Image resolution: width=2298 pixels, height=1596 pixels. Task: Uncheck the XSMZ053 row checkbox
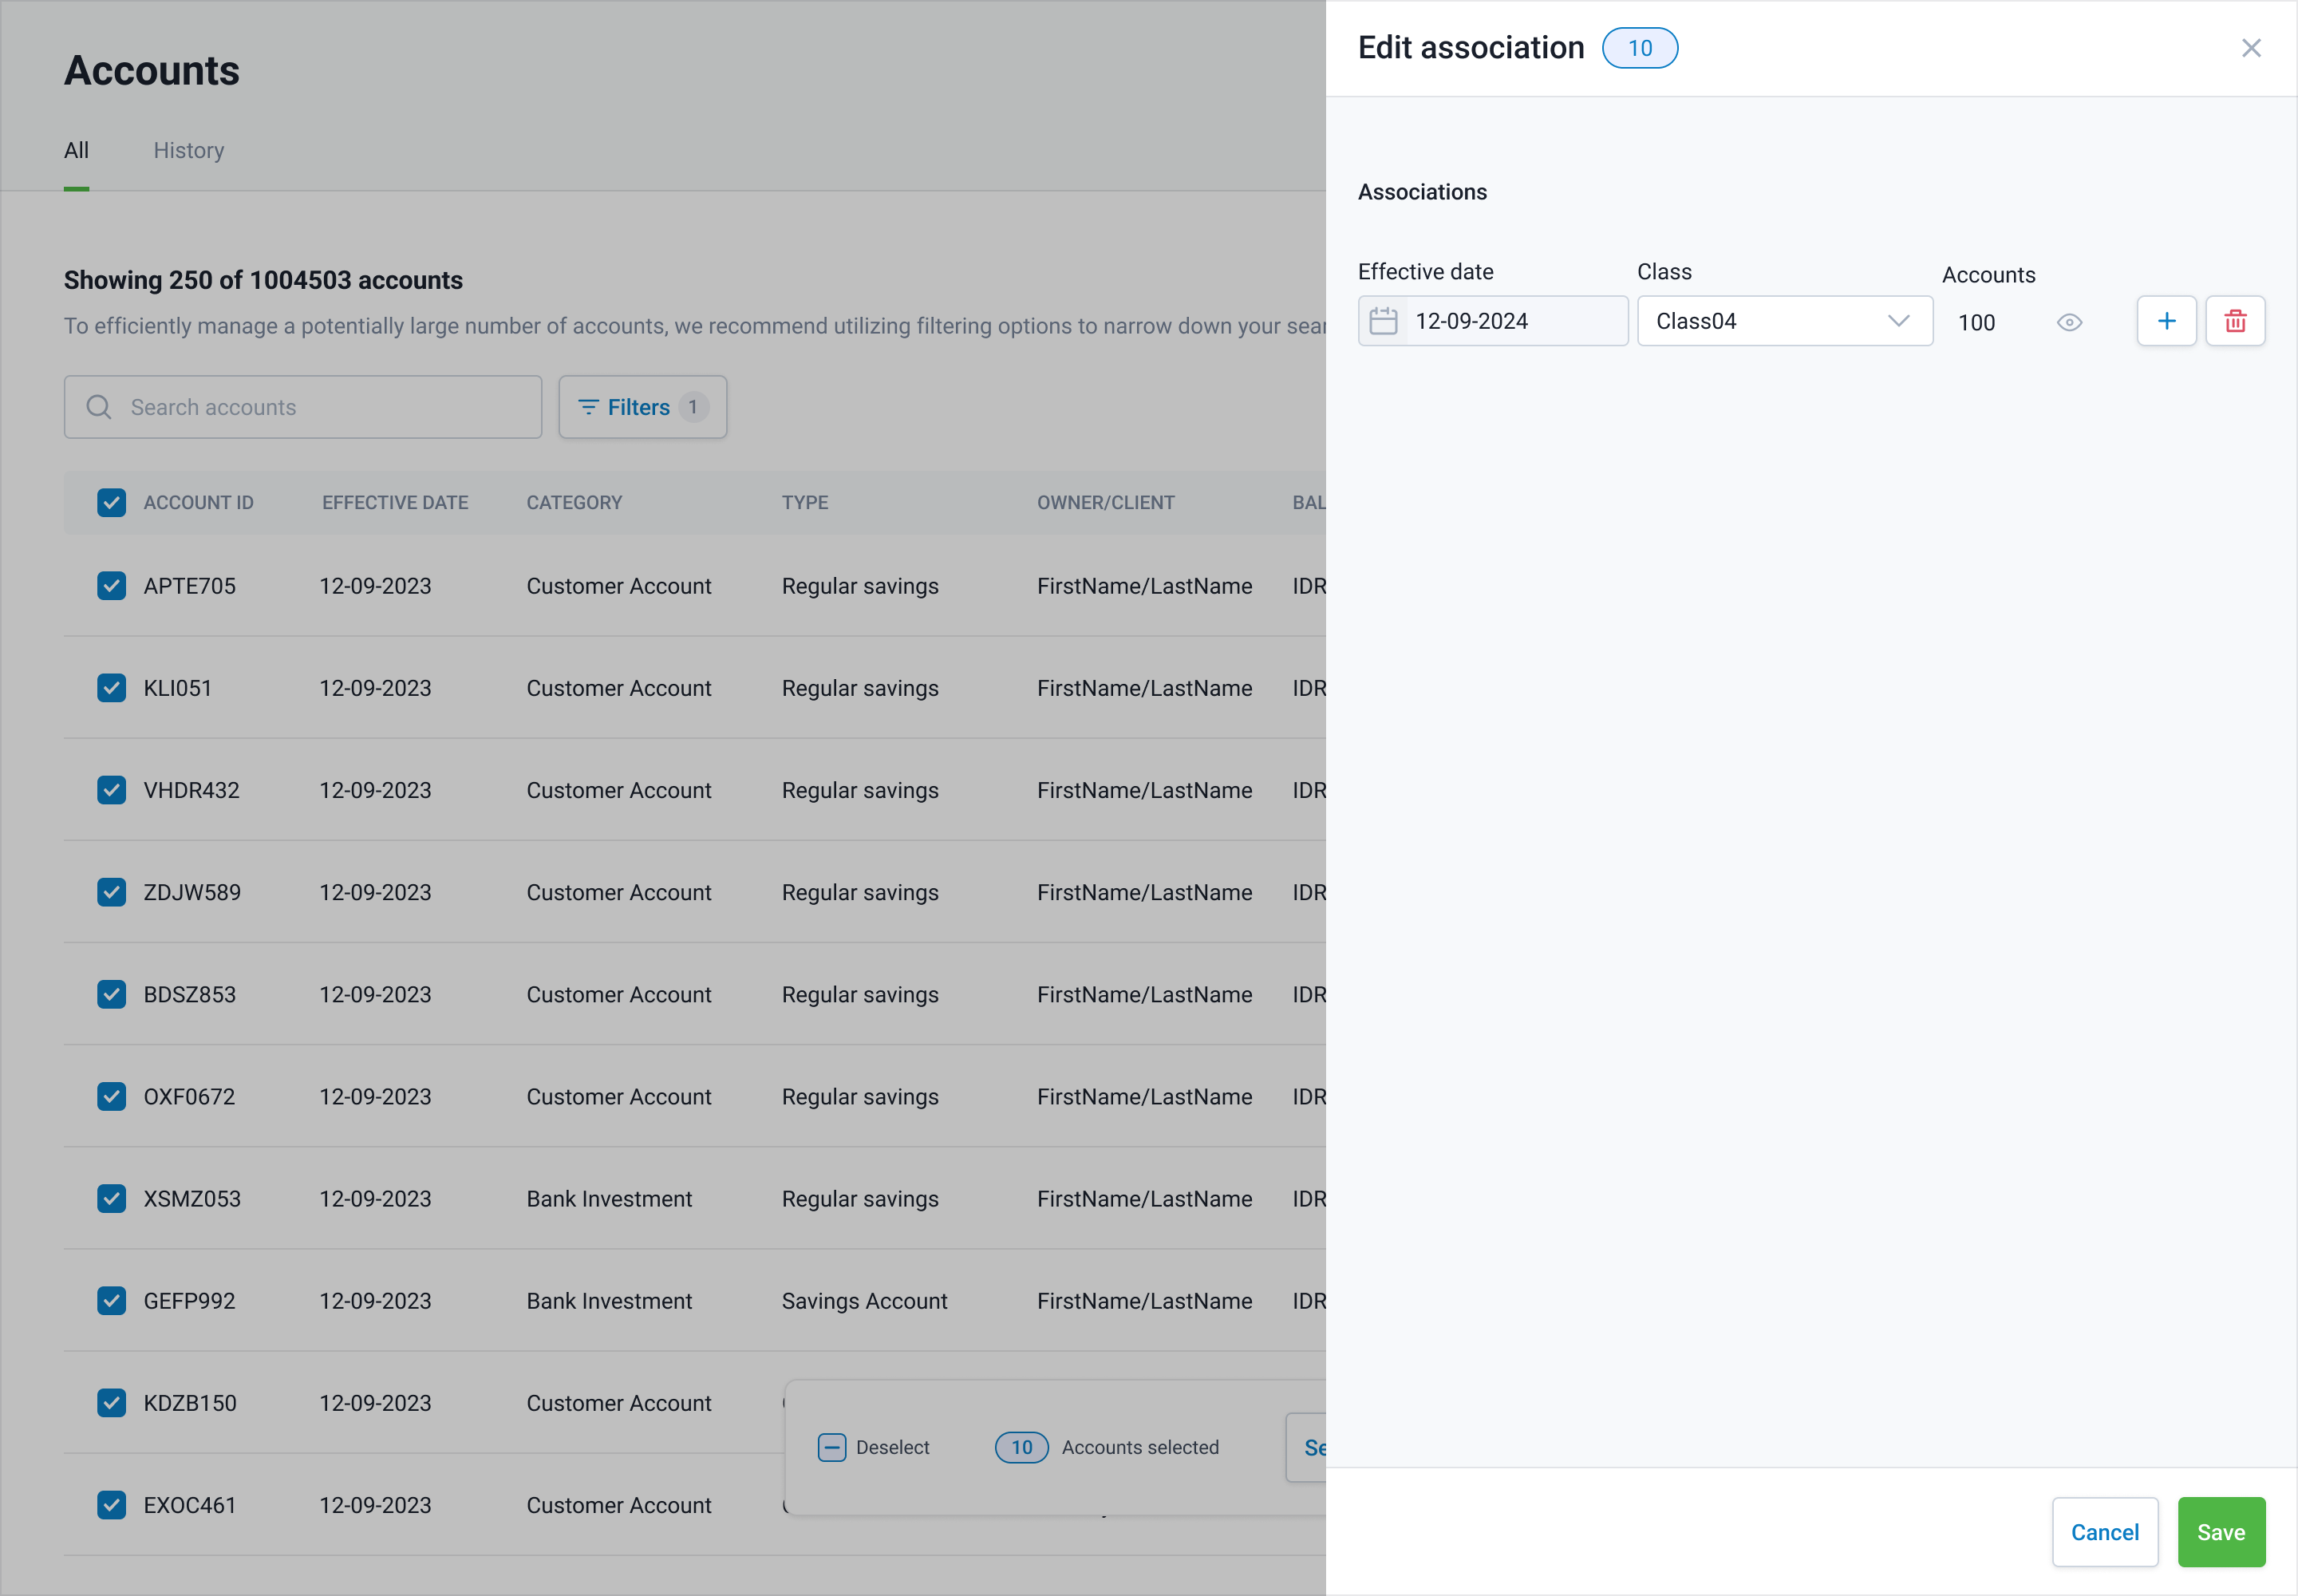coord(111,1198)
